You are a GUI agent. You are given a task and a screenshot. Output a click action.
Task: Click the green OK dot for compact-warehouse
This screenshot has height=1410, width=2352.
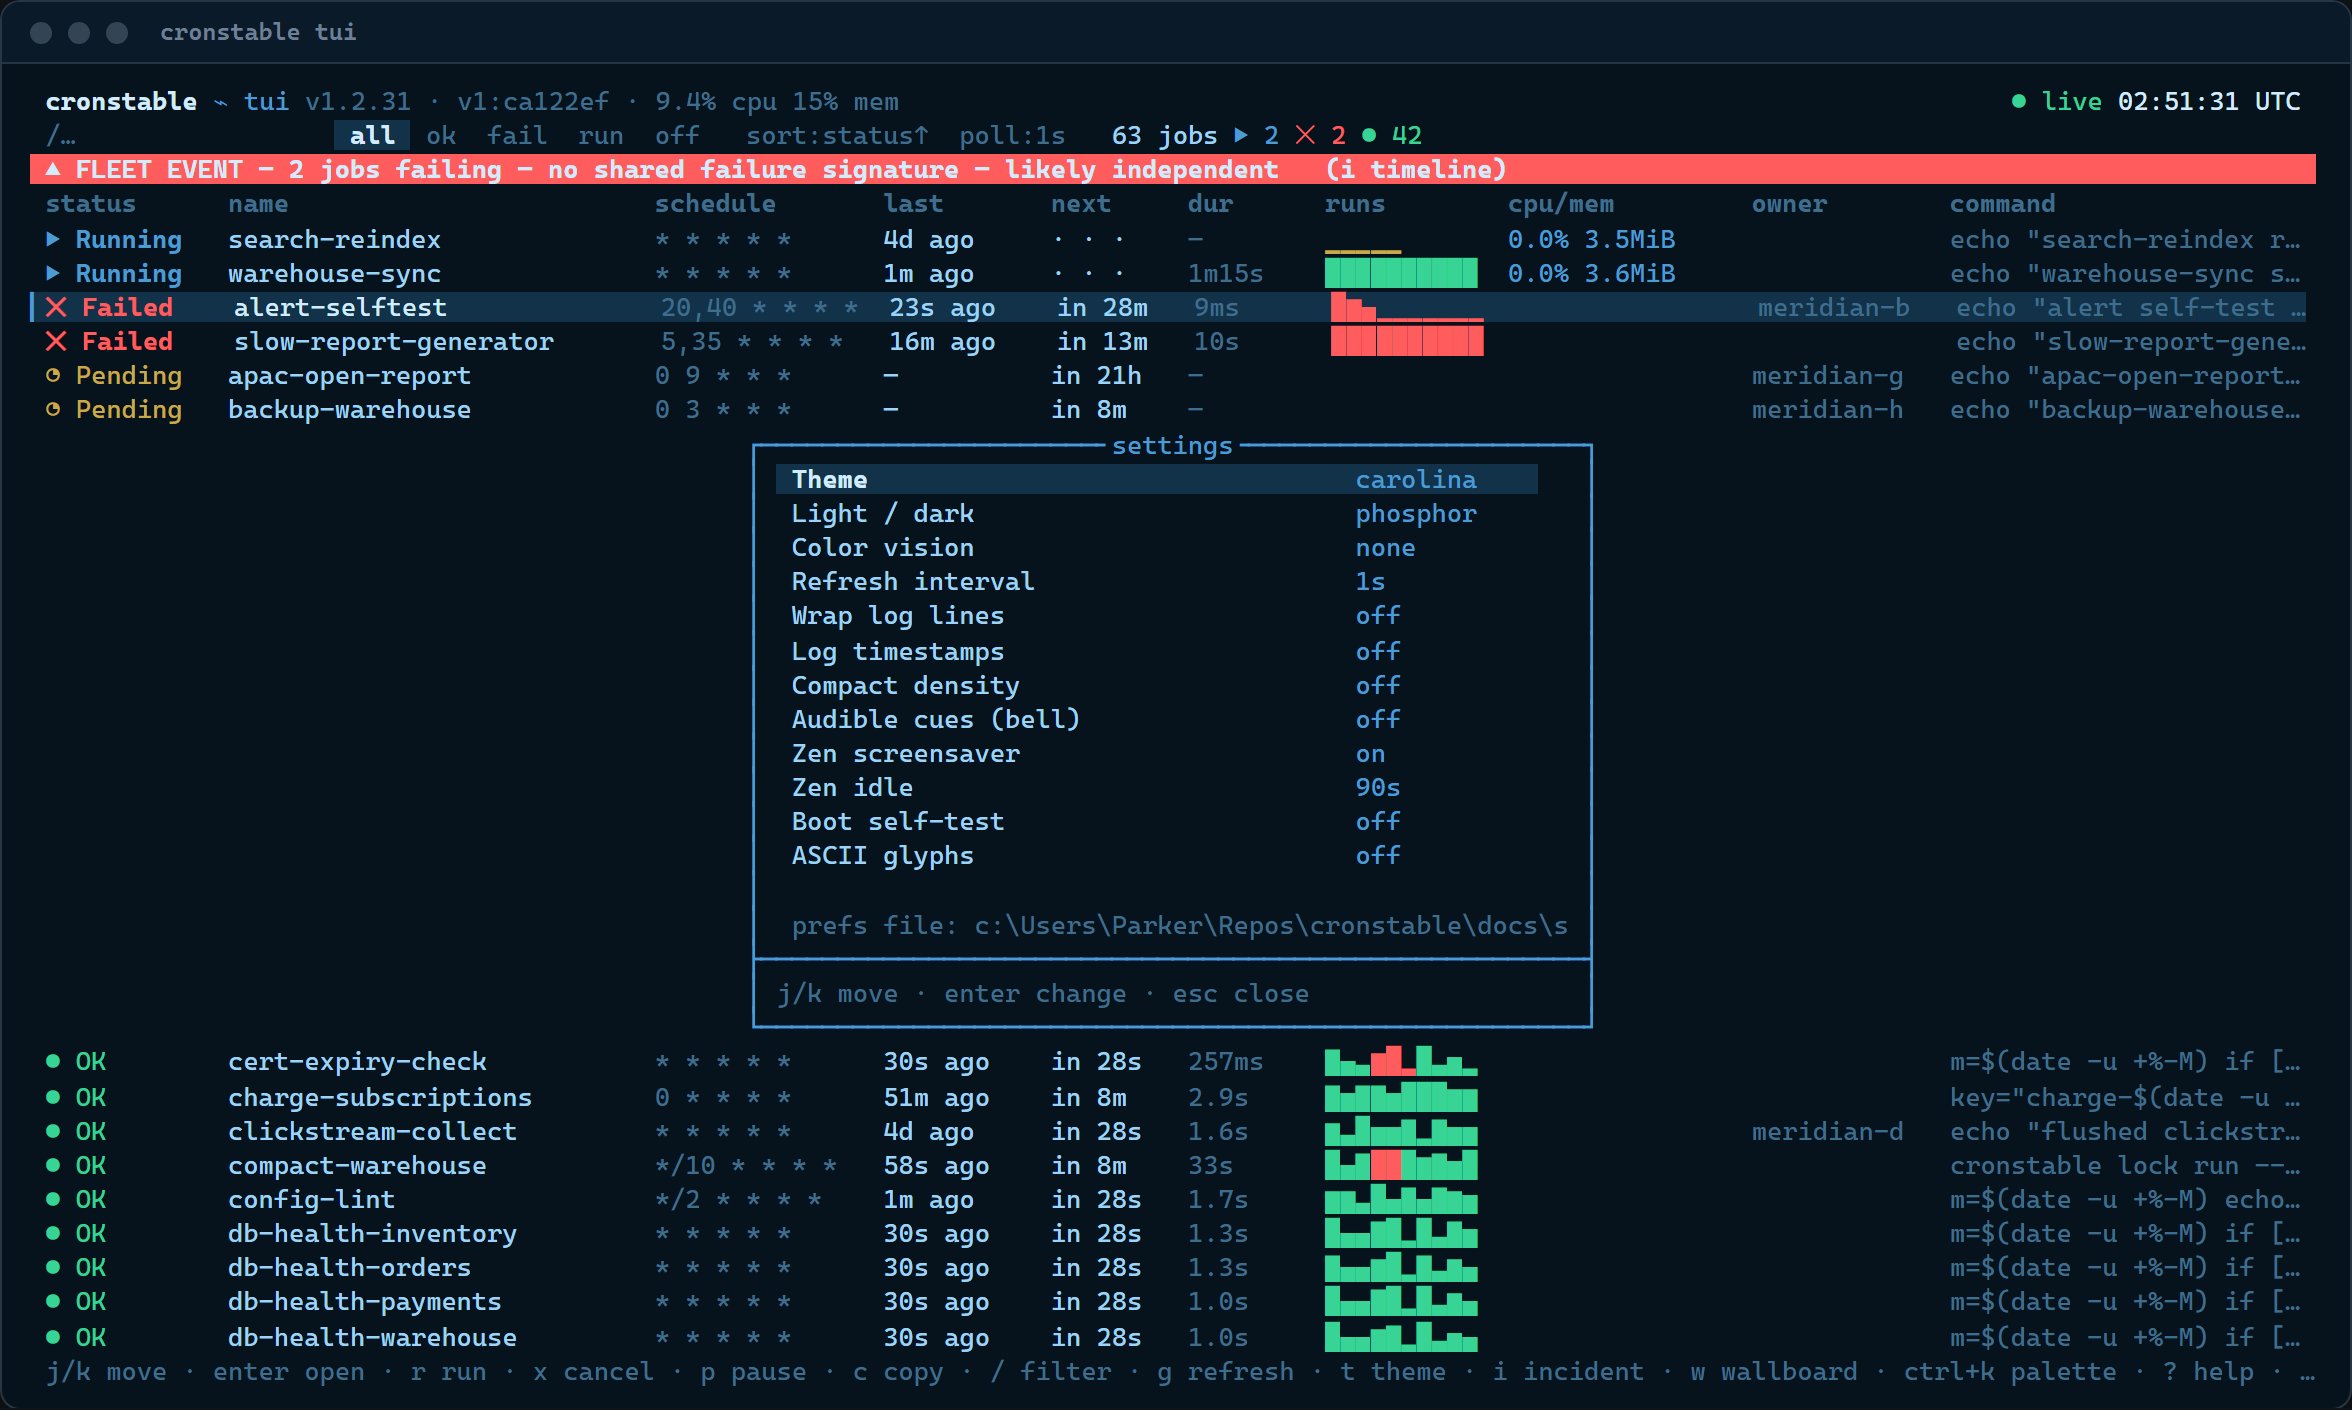tap(53, 1165)
